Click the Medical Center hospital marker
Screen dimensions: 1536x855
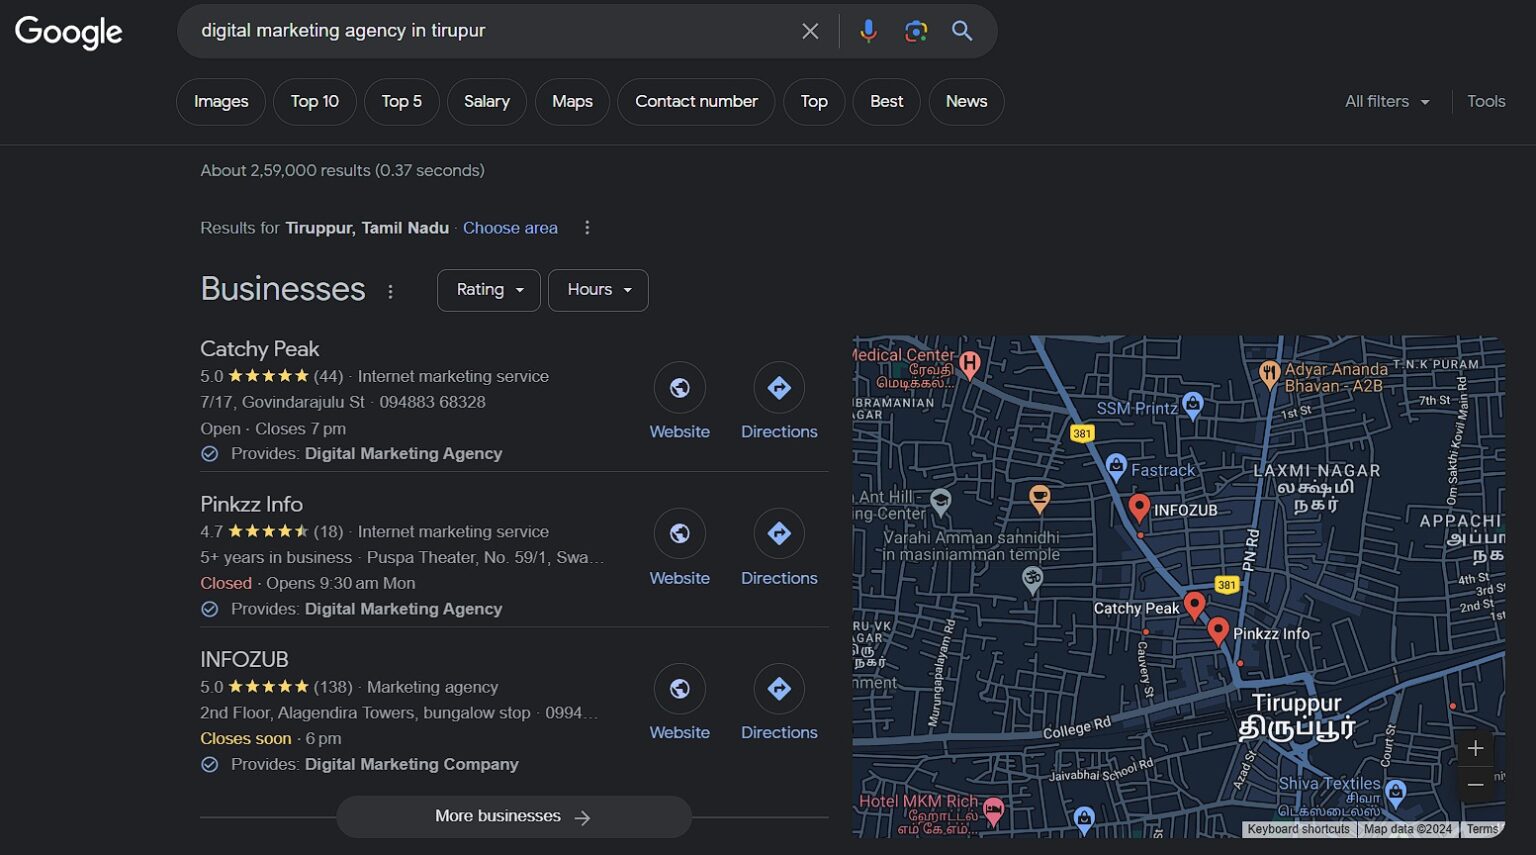tap(969, 364)
